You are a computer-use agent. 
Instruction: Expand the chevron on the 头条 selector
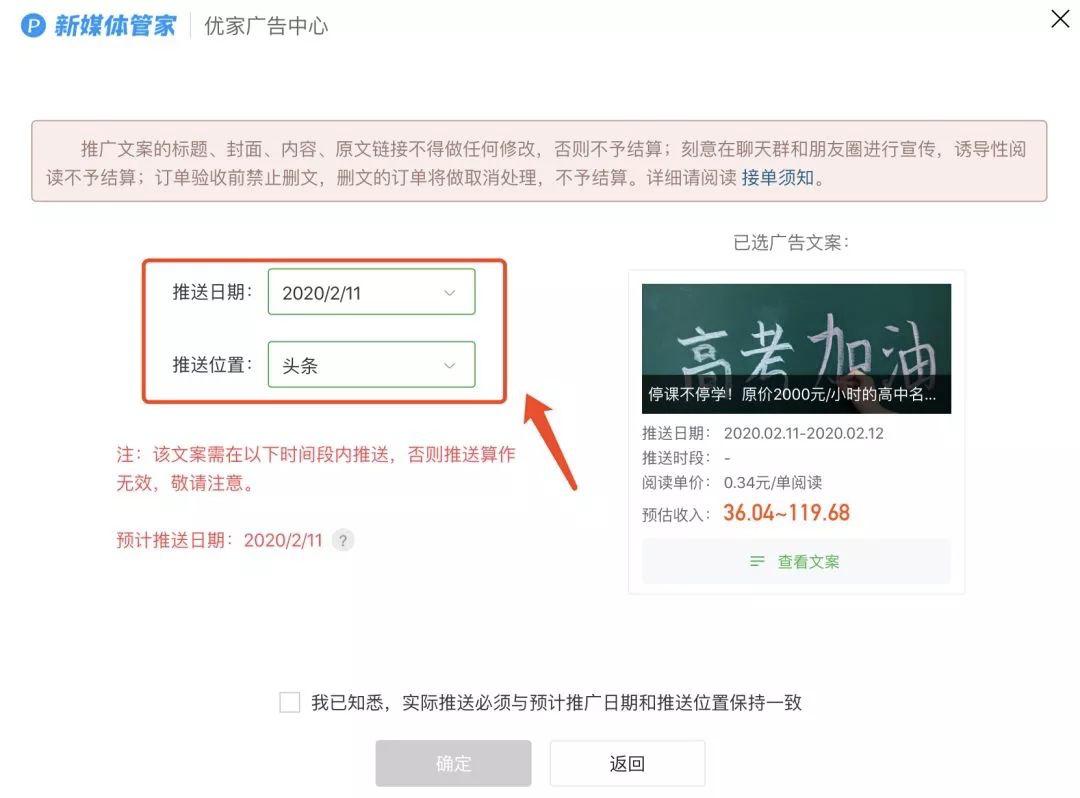tap(450, 366)
